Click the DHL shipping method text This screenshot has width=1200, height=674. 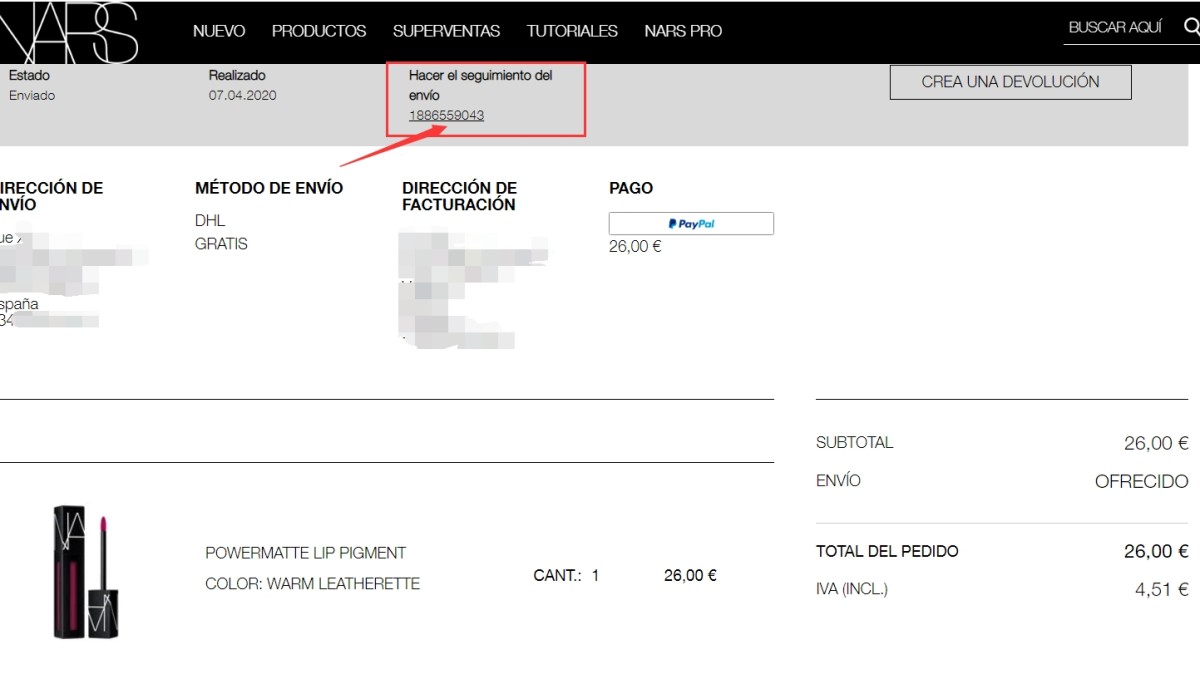pyautogui.click(x=210, y=220)
